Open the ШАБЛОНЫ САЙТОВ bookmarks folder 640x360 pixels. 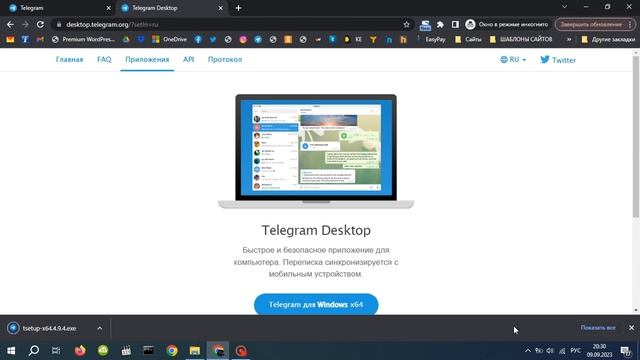tap(521, 40)
